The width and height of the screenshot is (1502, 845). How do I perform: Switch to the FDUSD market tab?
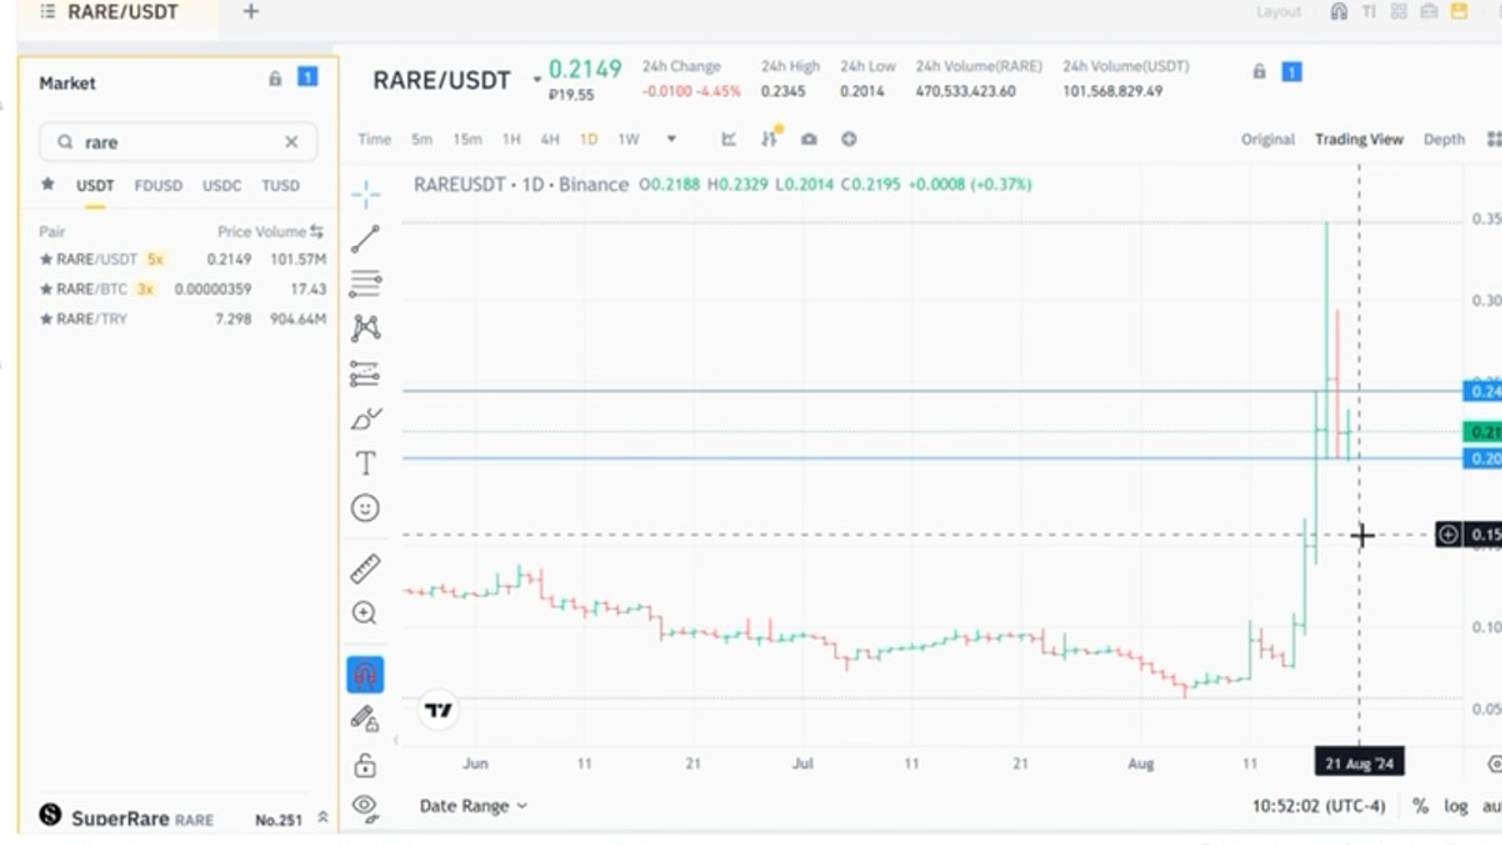(x=158, y=186)
